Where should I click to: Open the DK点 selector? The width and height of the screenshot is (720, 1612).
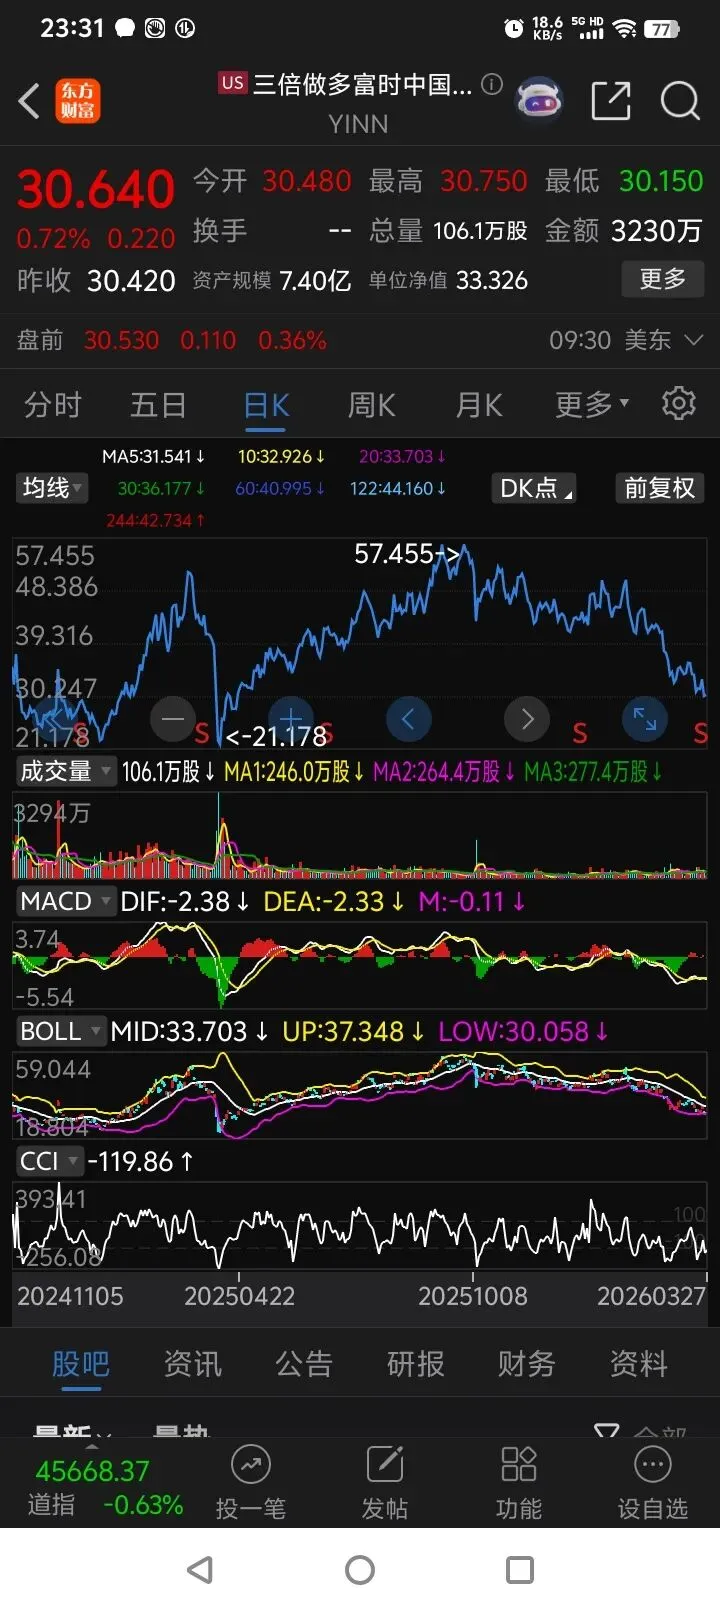coord(536,488)
